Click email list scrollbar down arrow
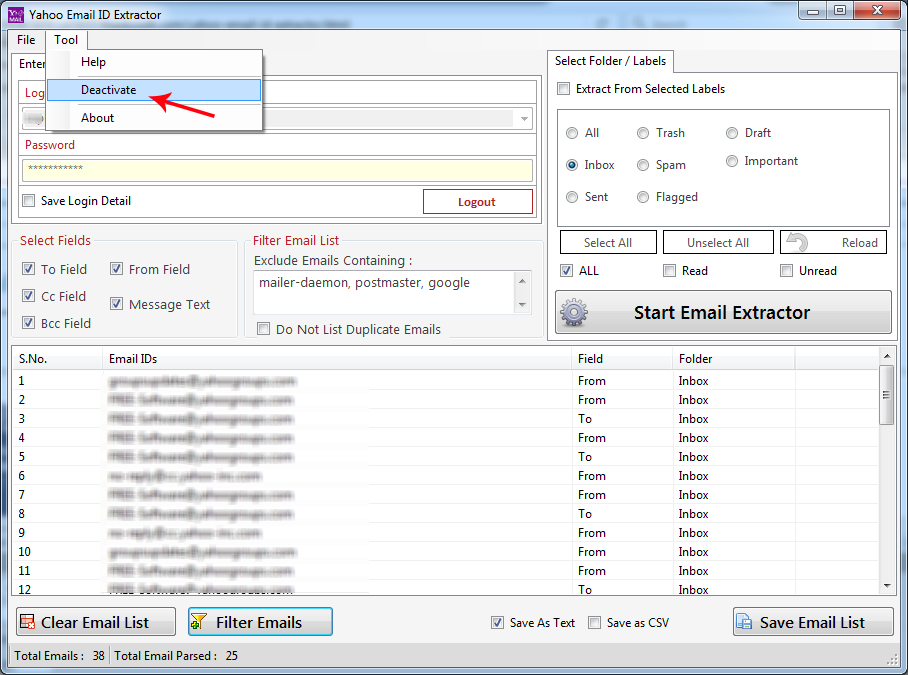 [x=887, y=586]
